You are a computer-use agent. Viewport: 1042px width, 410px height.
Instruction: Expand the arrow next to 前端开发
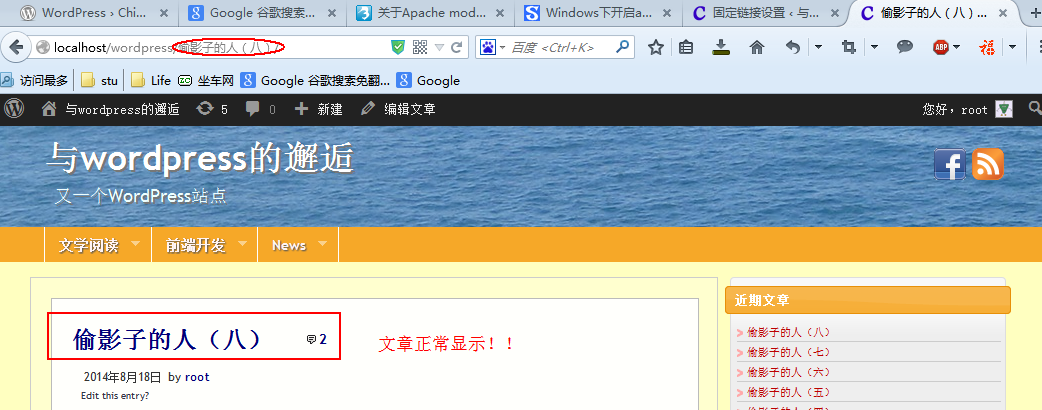point(243,244)
